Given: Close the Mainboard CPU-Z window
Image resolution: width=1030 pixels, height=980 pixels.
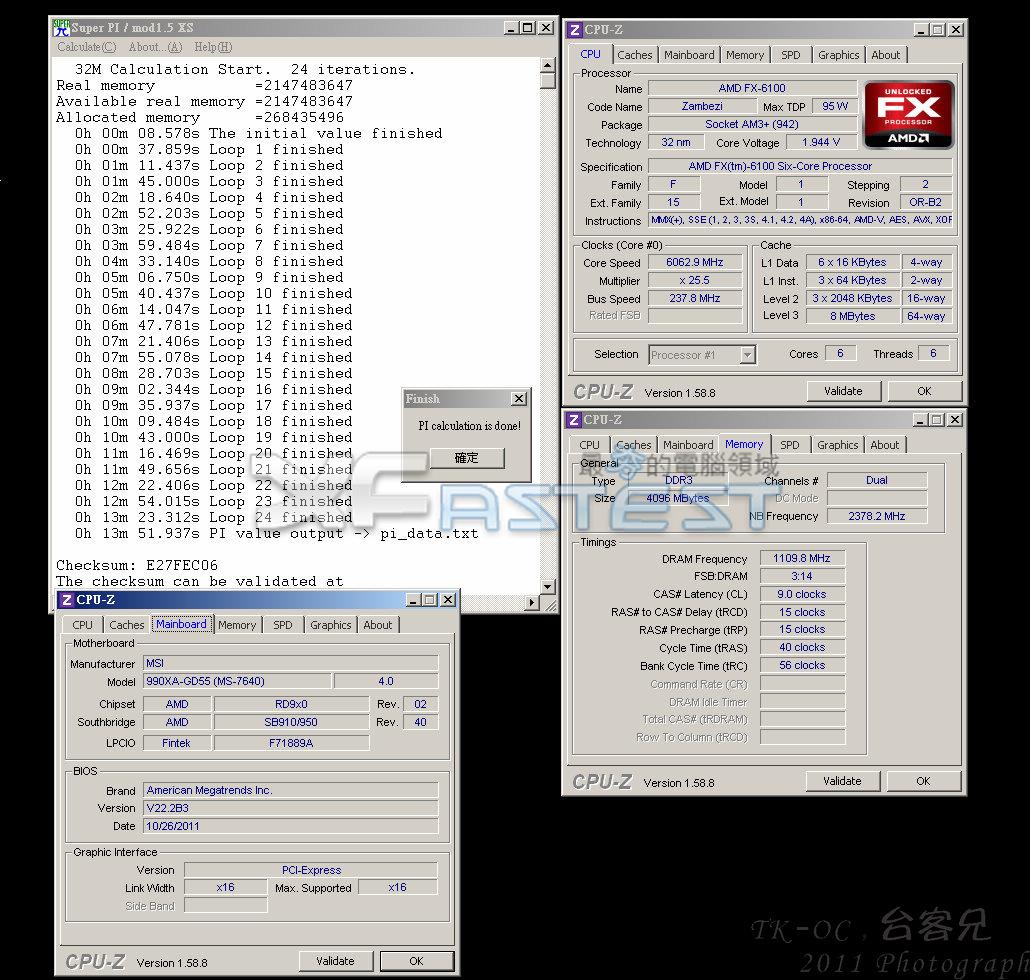Looking at the screenshot, I should (447, 600).
